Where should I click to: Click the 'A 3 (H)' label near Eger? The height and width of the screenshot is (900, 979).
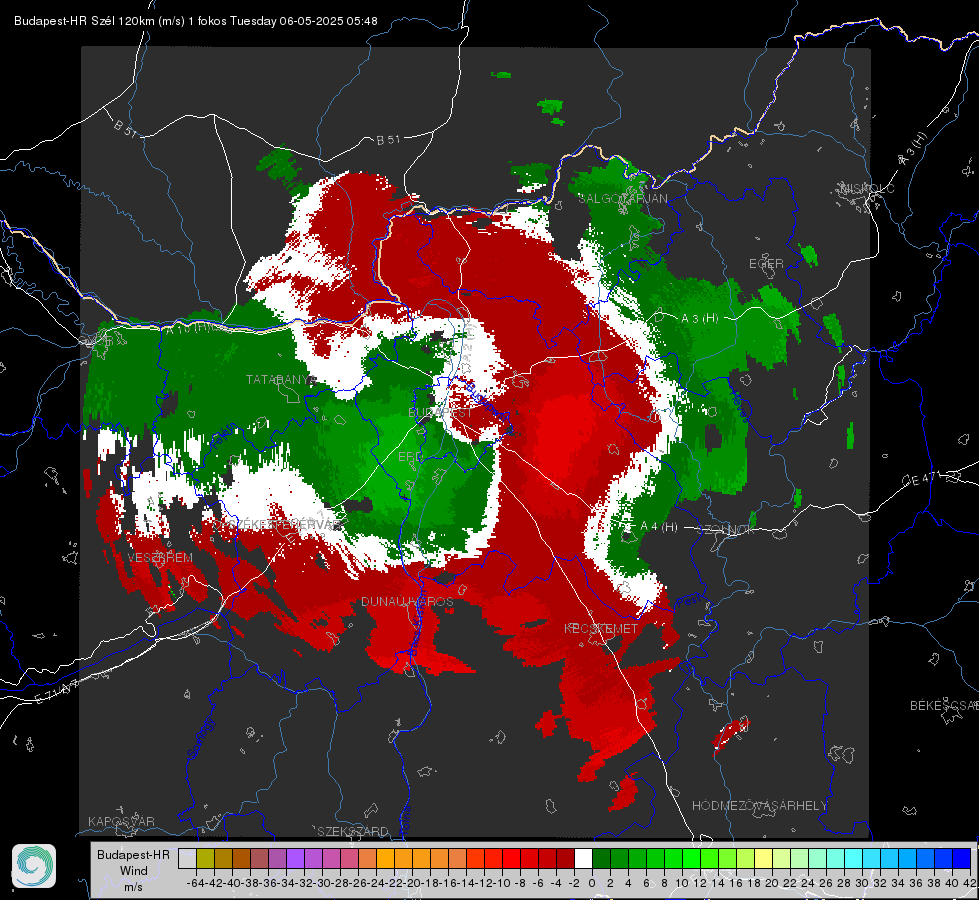(699, 318)
